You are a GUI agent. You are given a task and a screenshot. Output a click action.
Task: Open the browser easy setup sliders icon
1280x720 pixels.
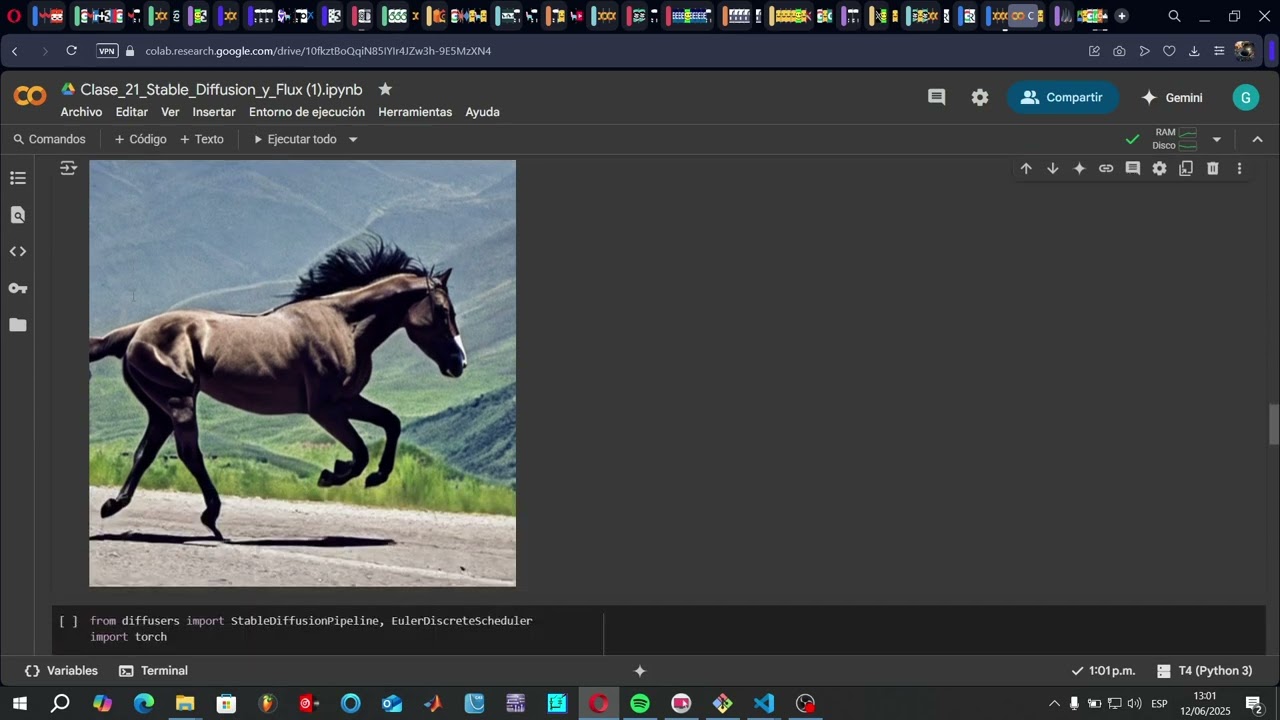coord(1219,51)
